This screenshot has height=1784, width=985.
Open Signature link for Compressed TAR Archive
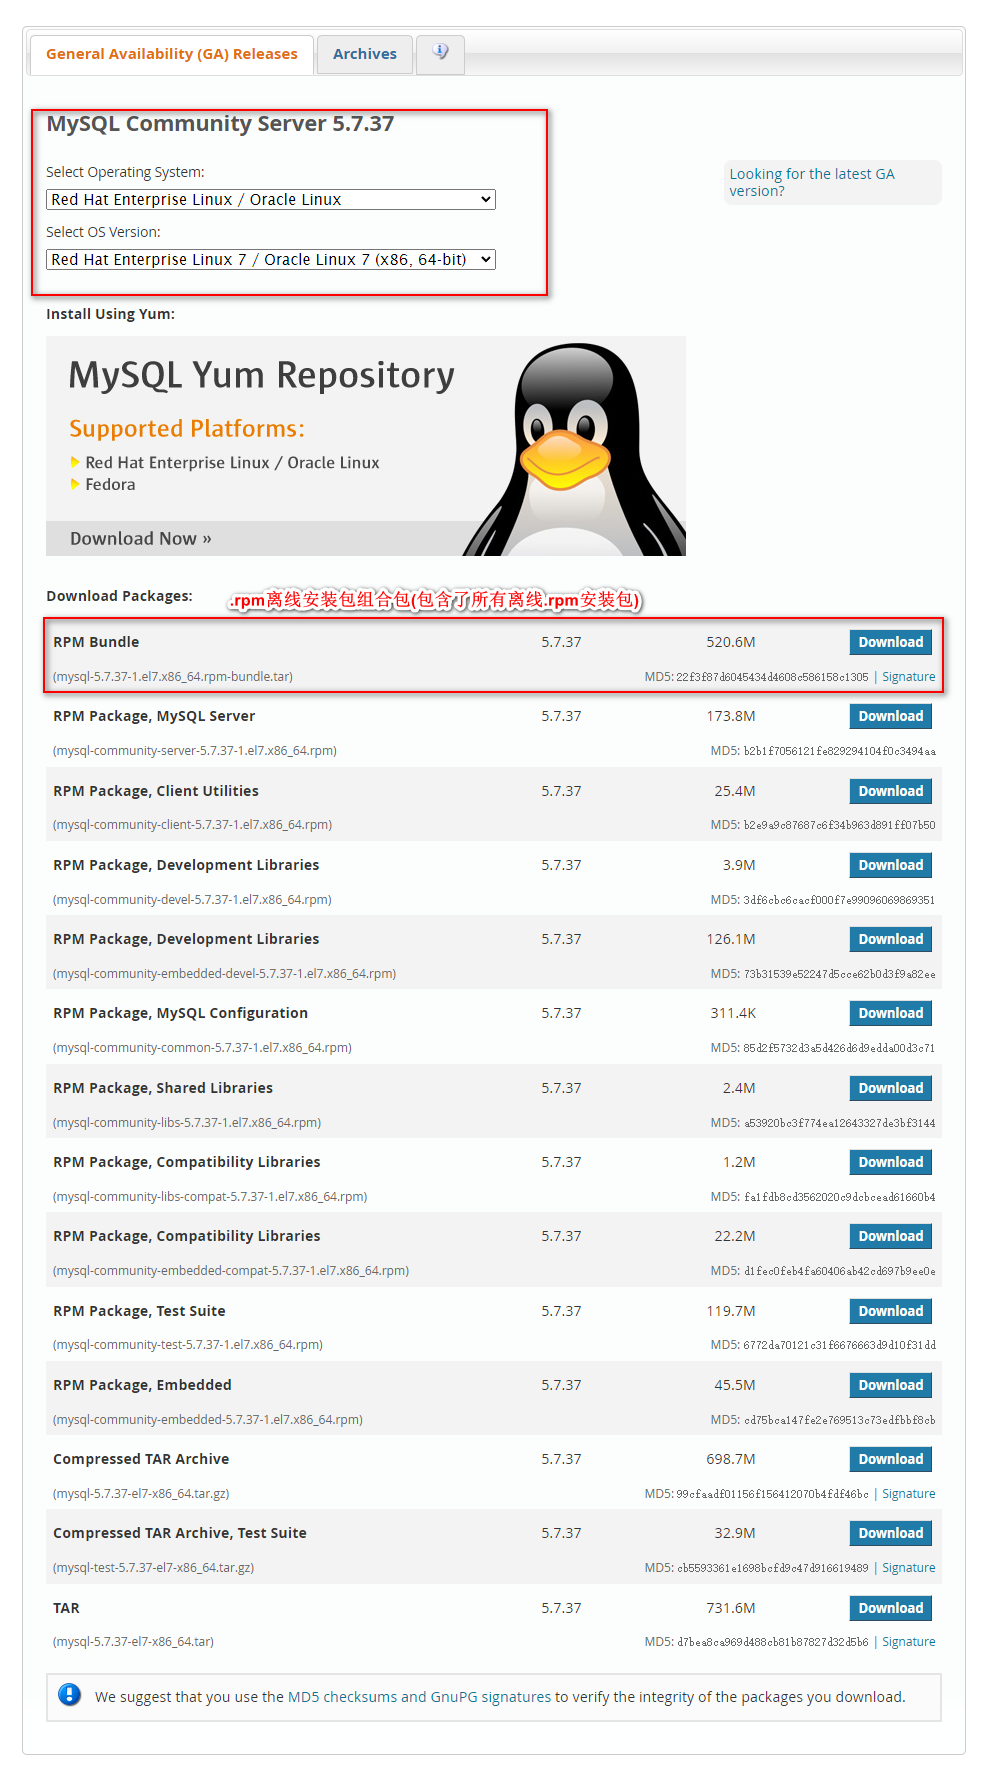[x=909, y=1494]
